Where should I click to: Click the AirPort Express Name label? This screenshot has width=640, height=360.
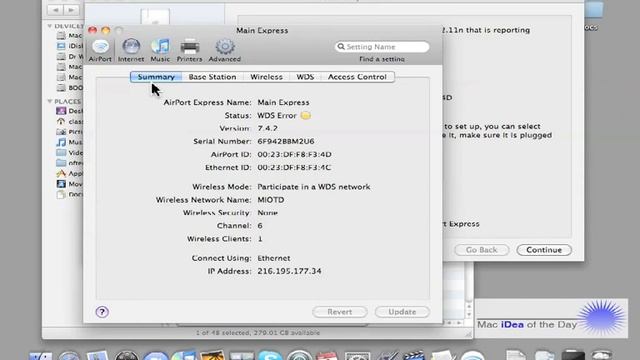point(207,102)
